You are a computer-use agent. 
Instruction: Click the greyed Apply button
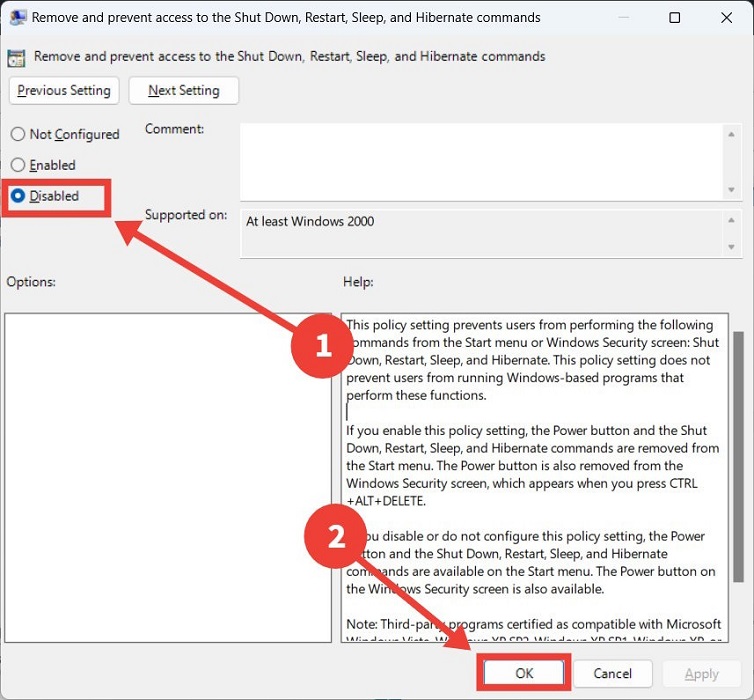point(702,674)
